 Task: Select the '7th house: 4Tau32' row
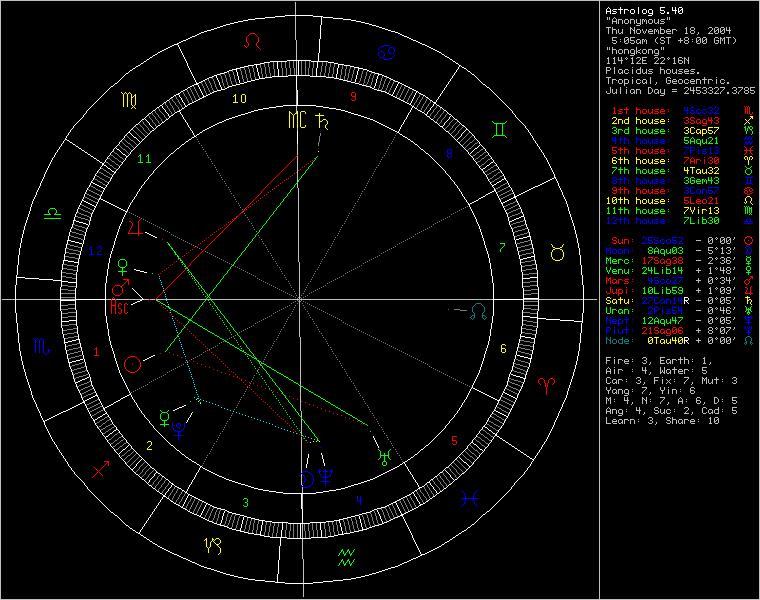coord(682,171)
